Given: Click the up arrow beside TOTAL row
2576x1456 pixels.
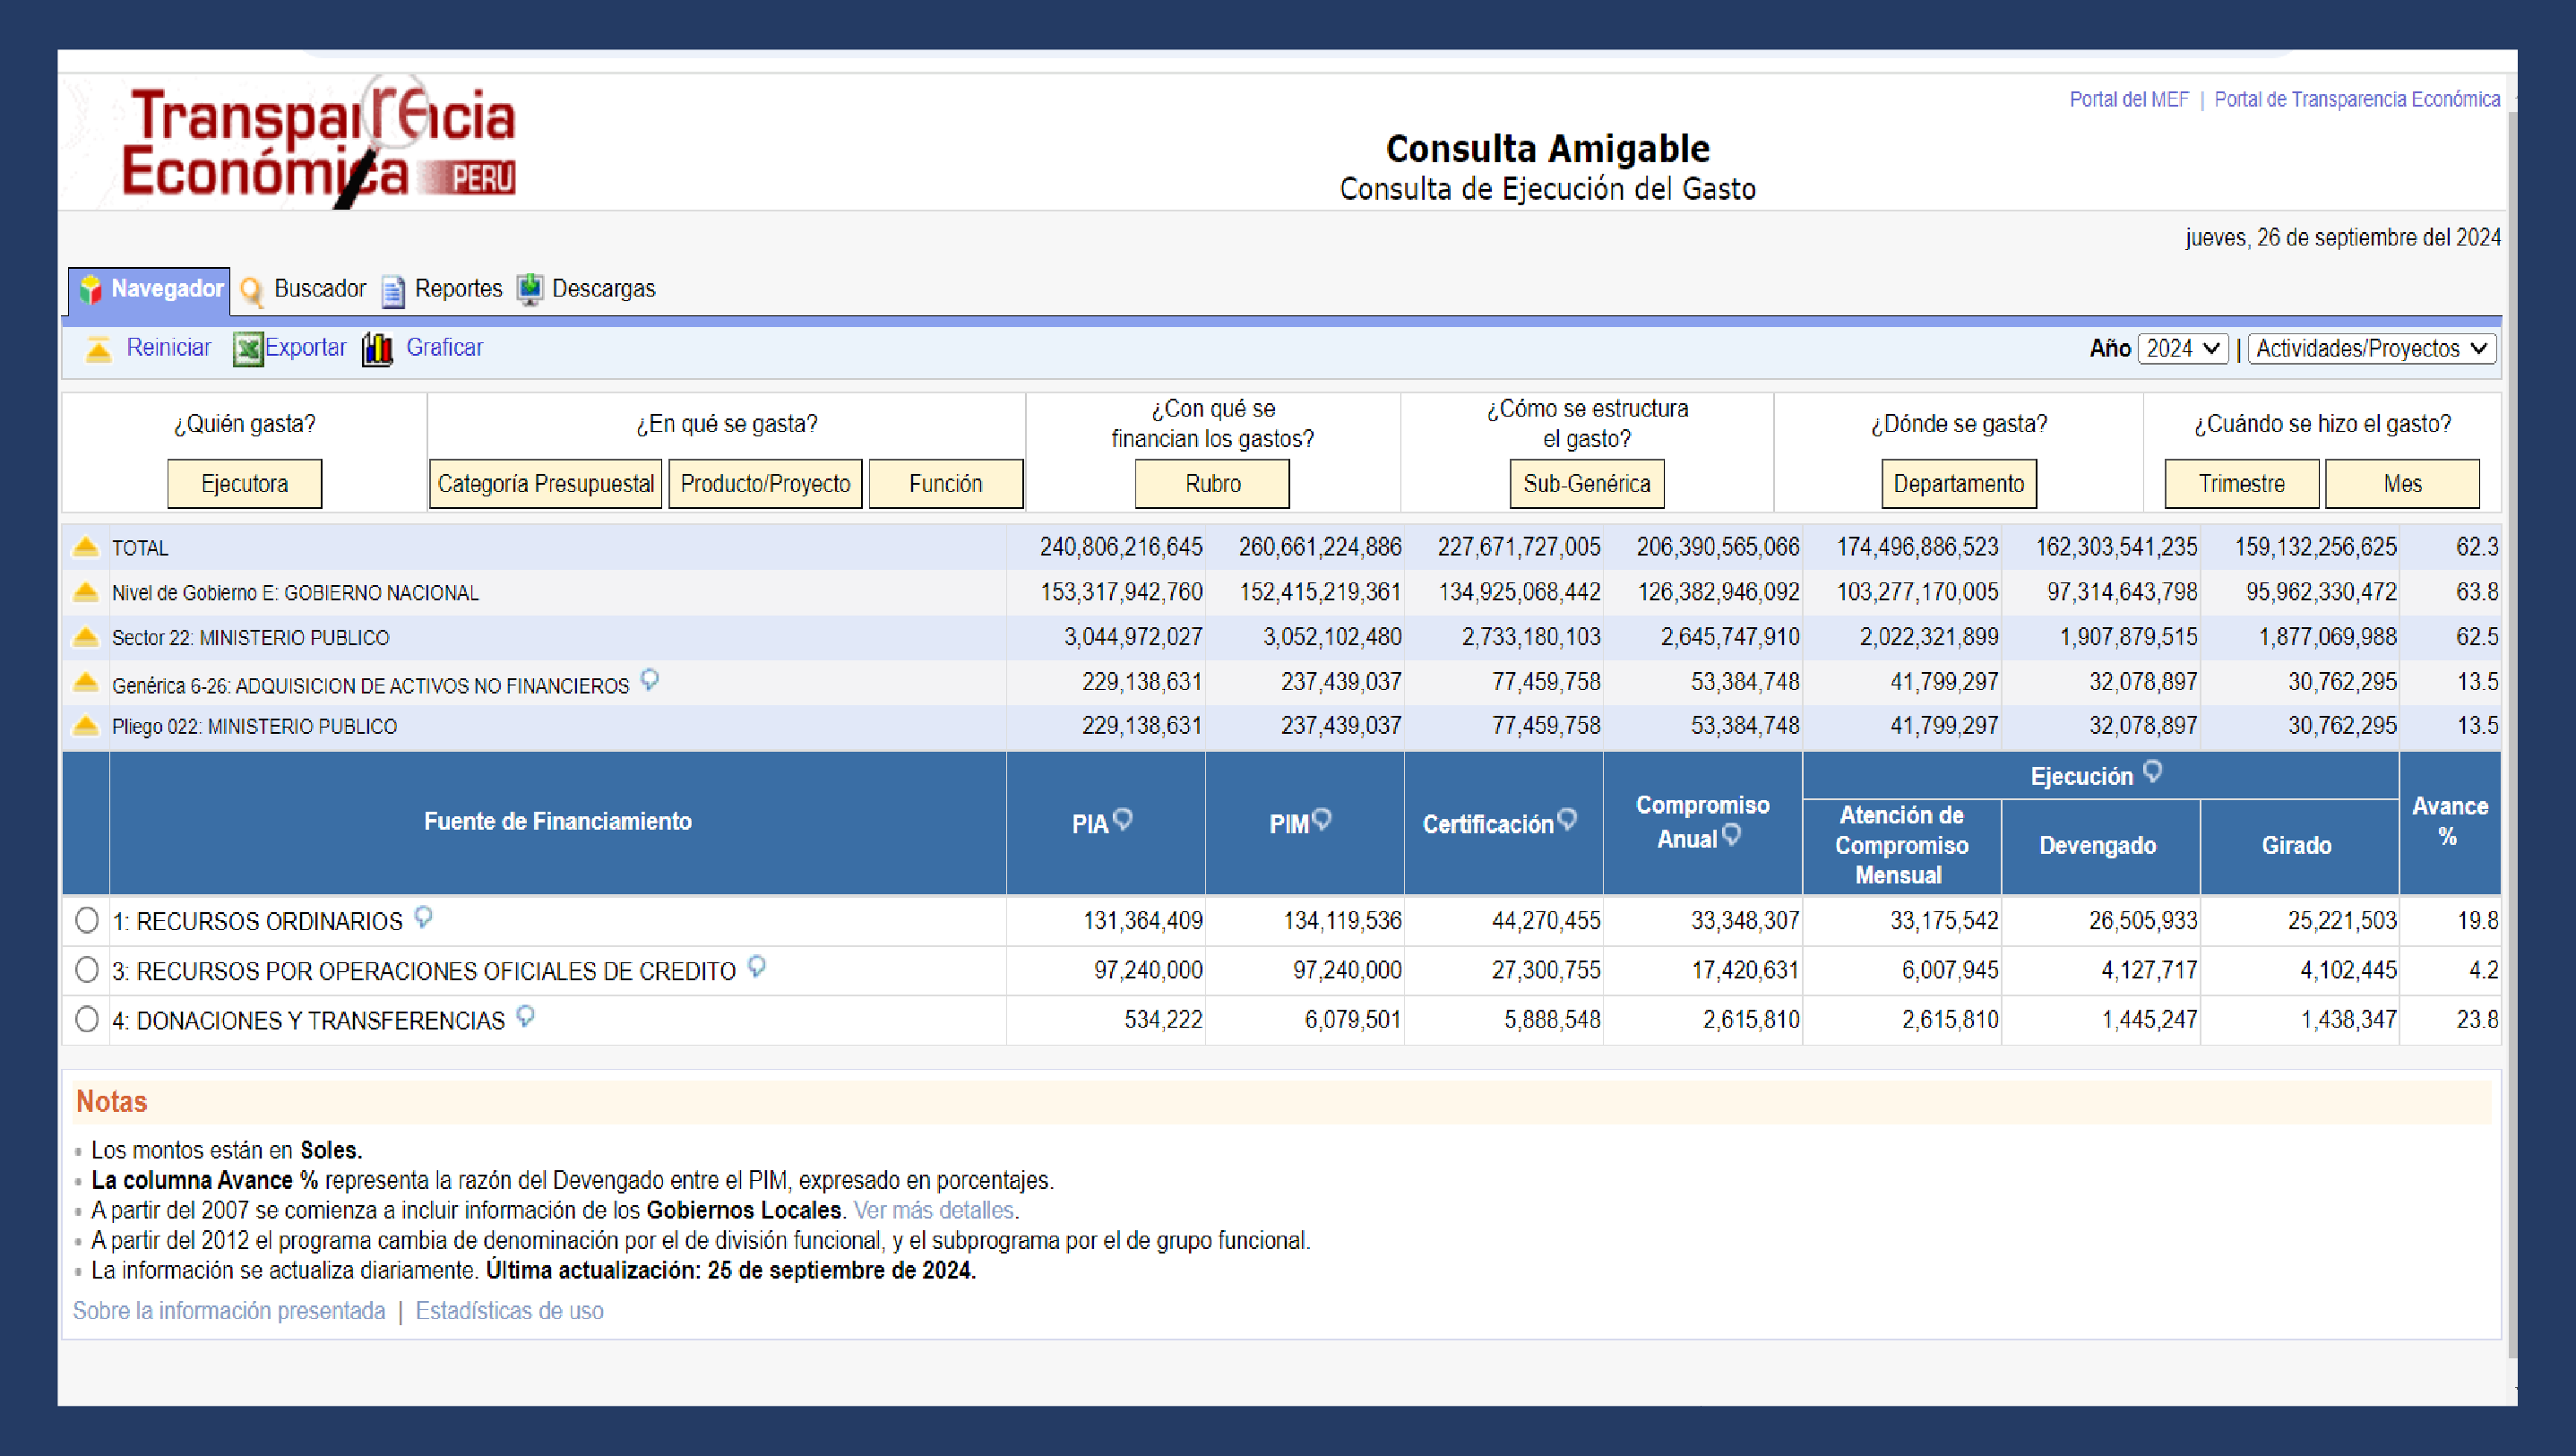Looking at the screenshot, I should pos(86,546).
